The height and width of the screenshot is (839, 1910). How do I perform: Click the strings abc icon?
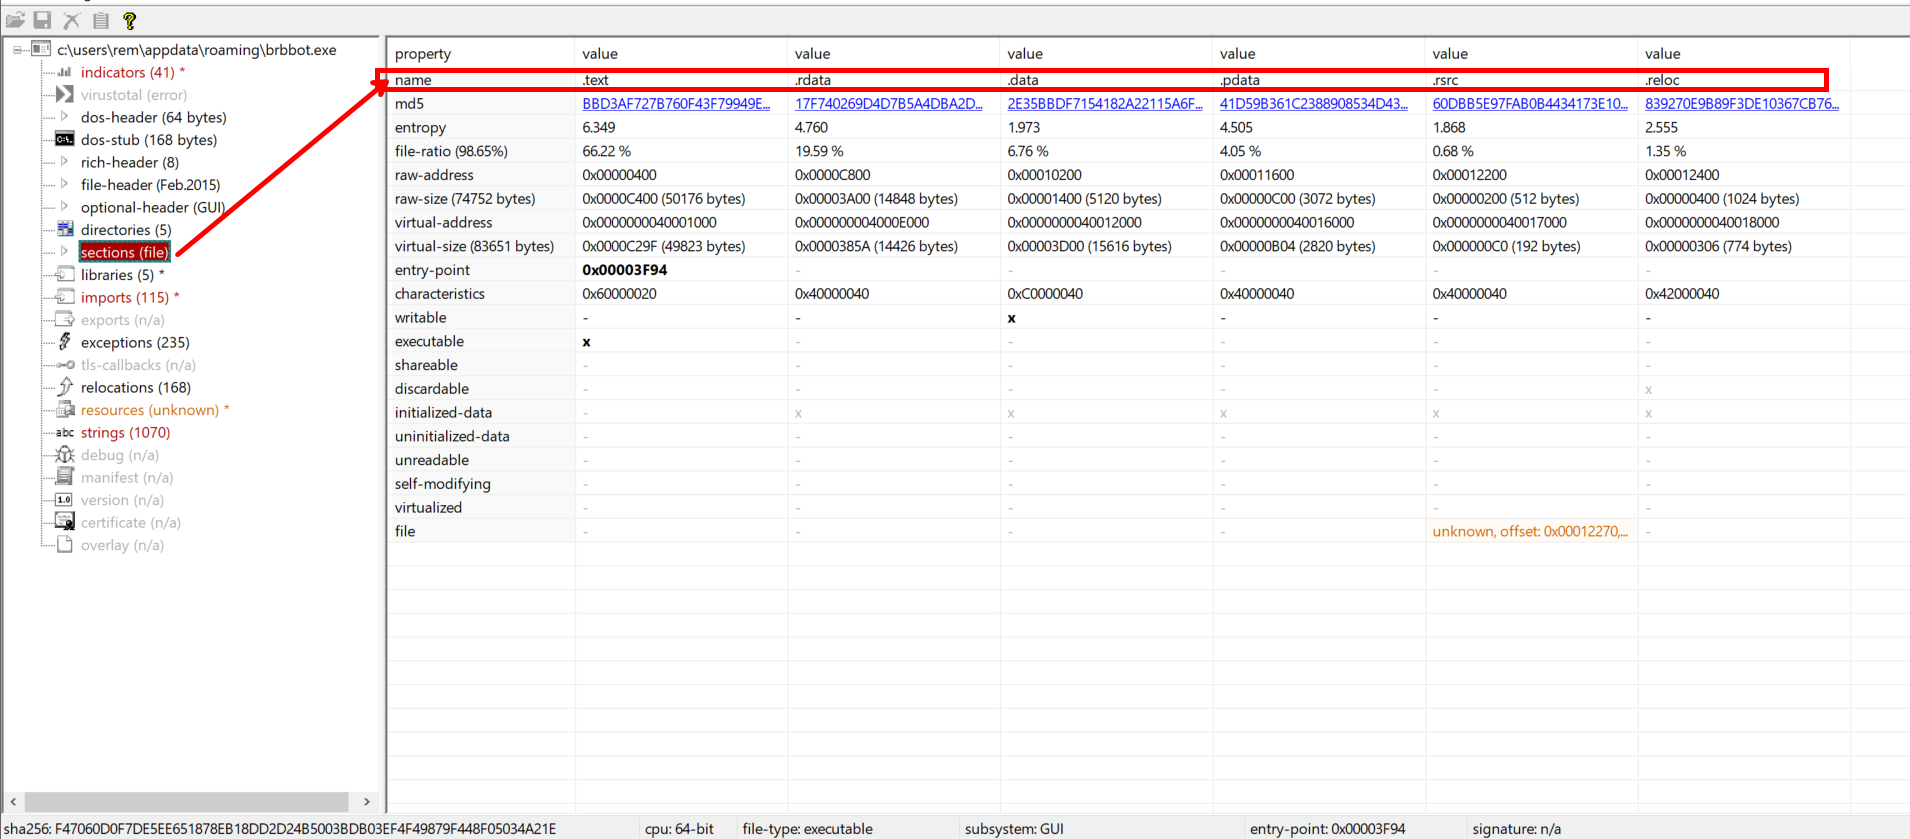65,433
